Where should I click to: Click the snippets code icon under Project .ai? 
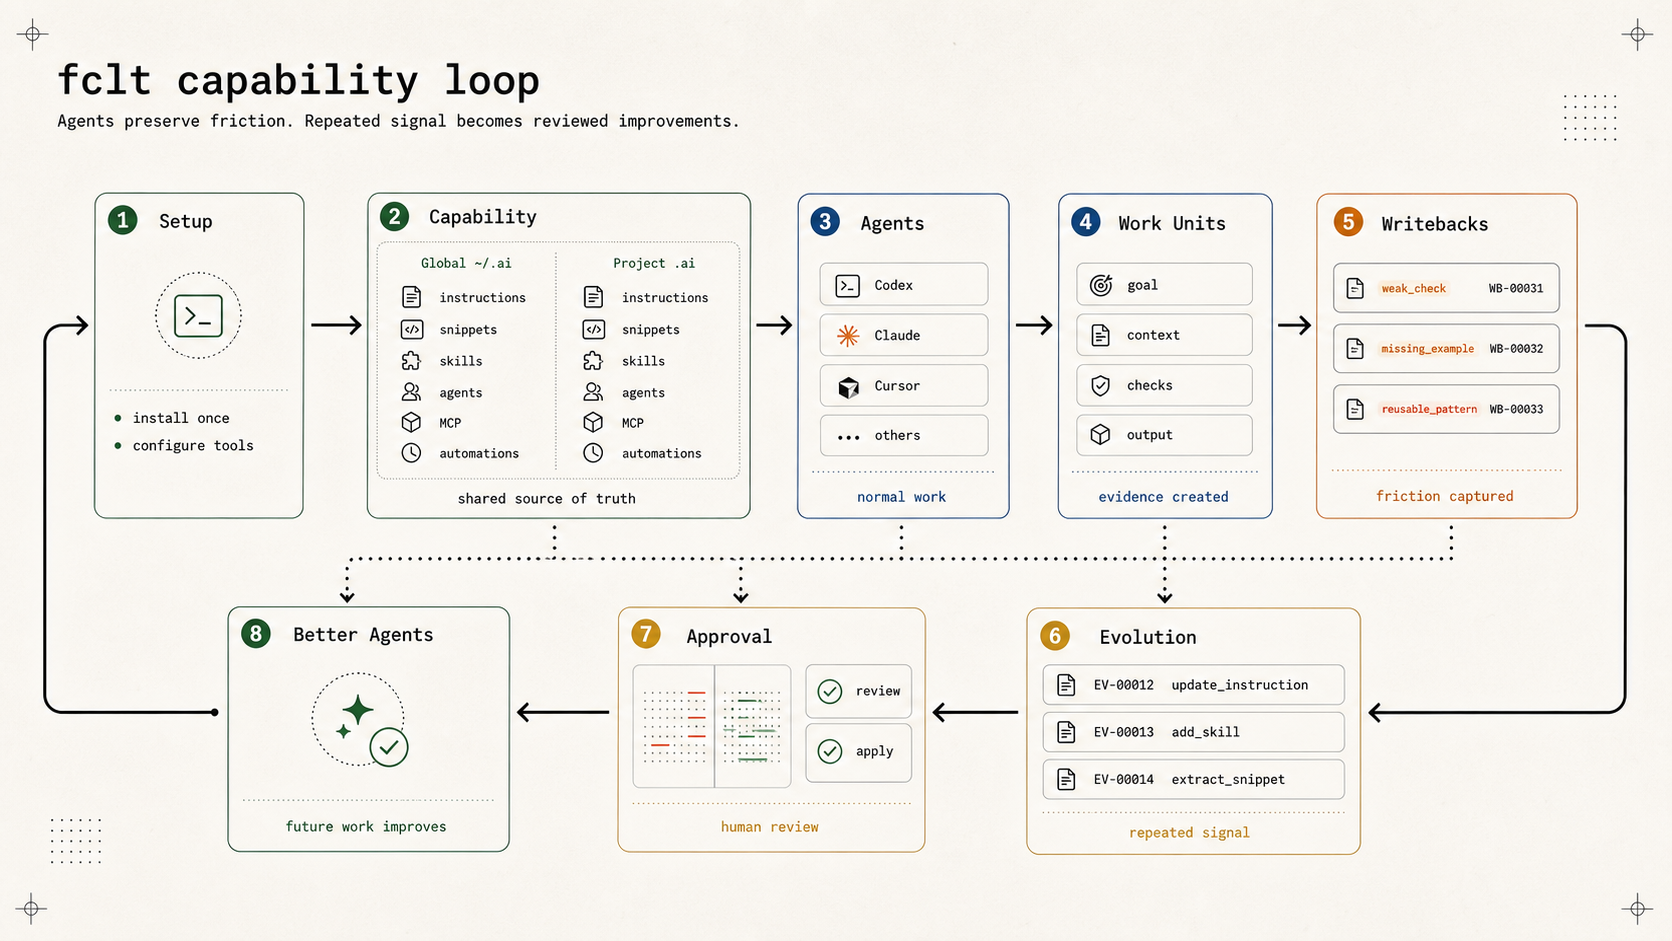593,329
